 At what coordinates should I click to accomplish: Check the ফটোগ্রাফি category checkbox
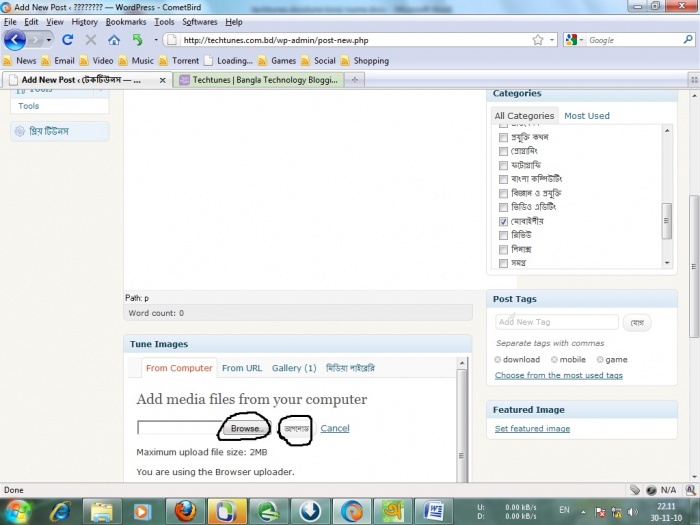click(503, 165)
